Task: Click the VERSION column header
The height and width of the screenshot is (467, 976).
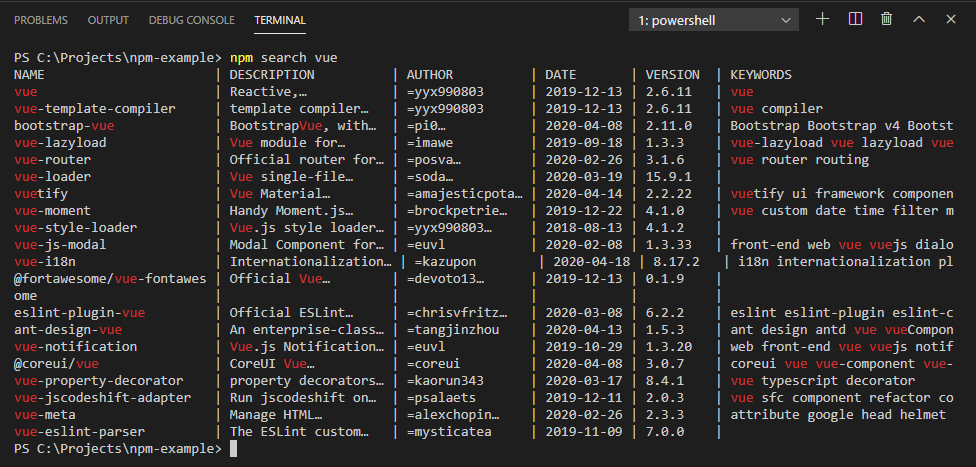Action: (x=672, y=75)
